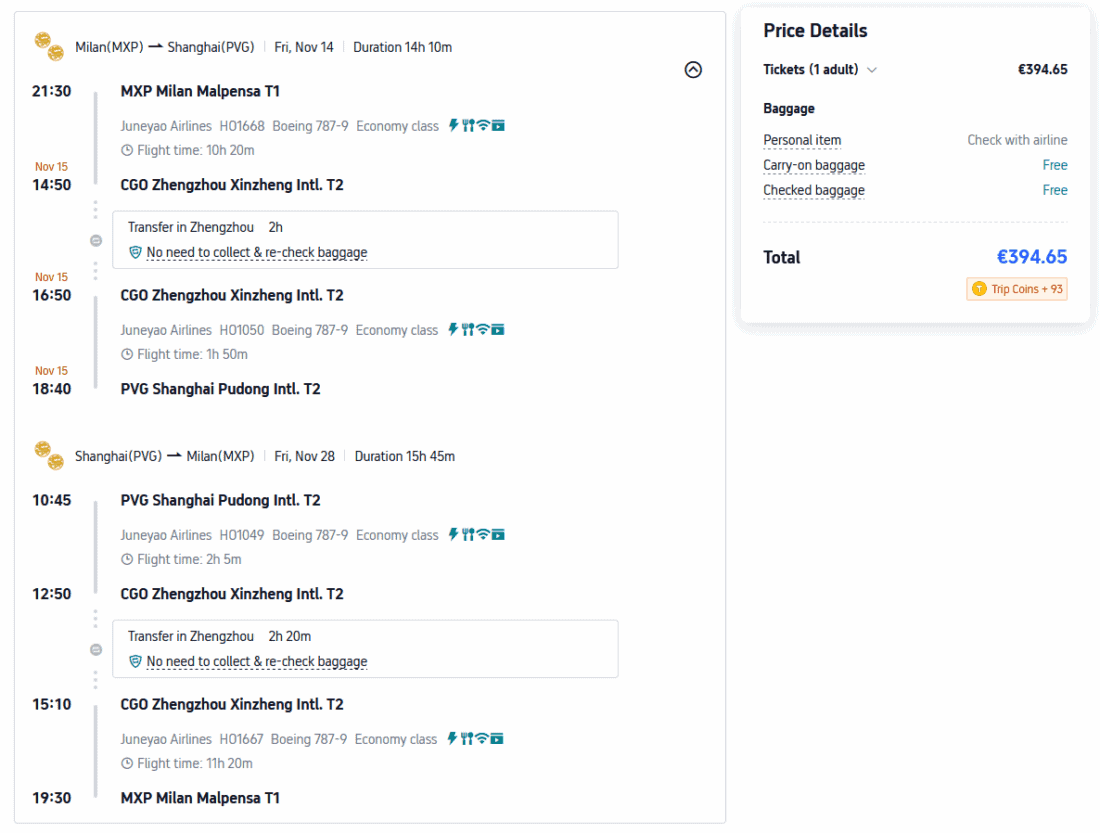Click the Juneyao airline logo for Milan–Shanghai

pyautogui.click(x=49, y=45)
